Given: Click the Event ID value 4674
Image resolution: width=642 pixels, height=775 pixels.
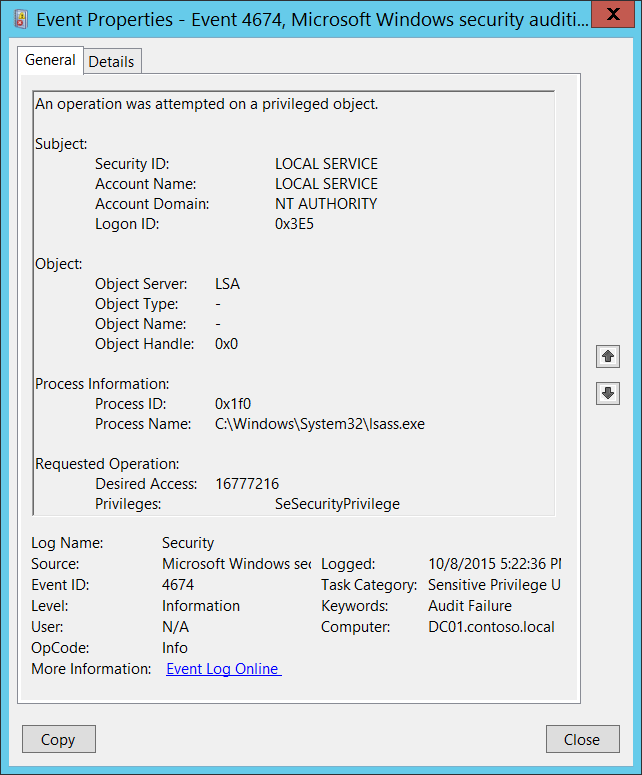Looking at the screenshot, I should click(x=178, y=585).
